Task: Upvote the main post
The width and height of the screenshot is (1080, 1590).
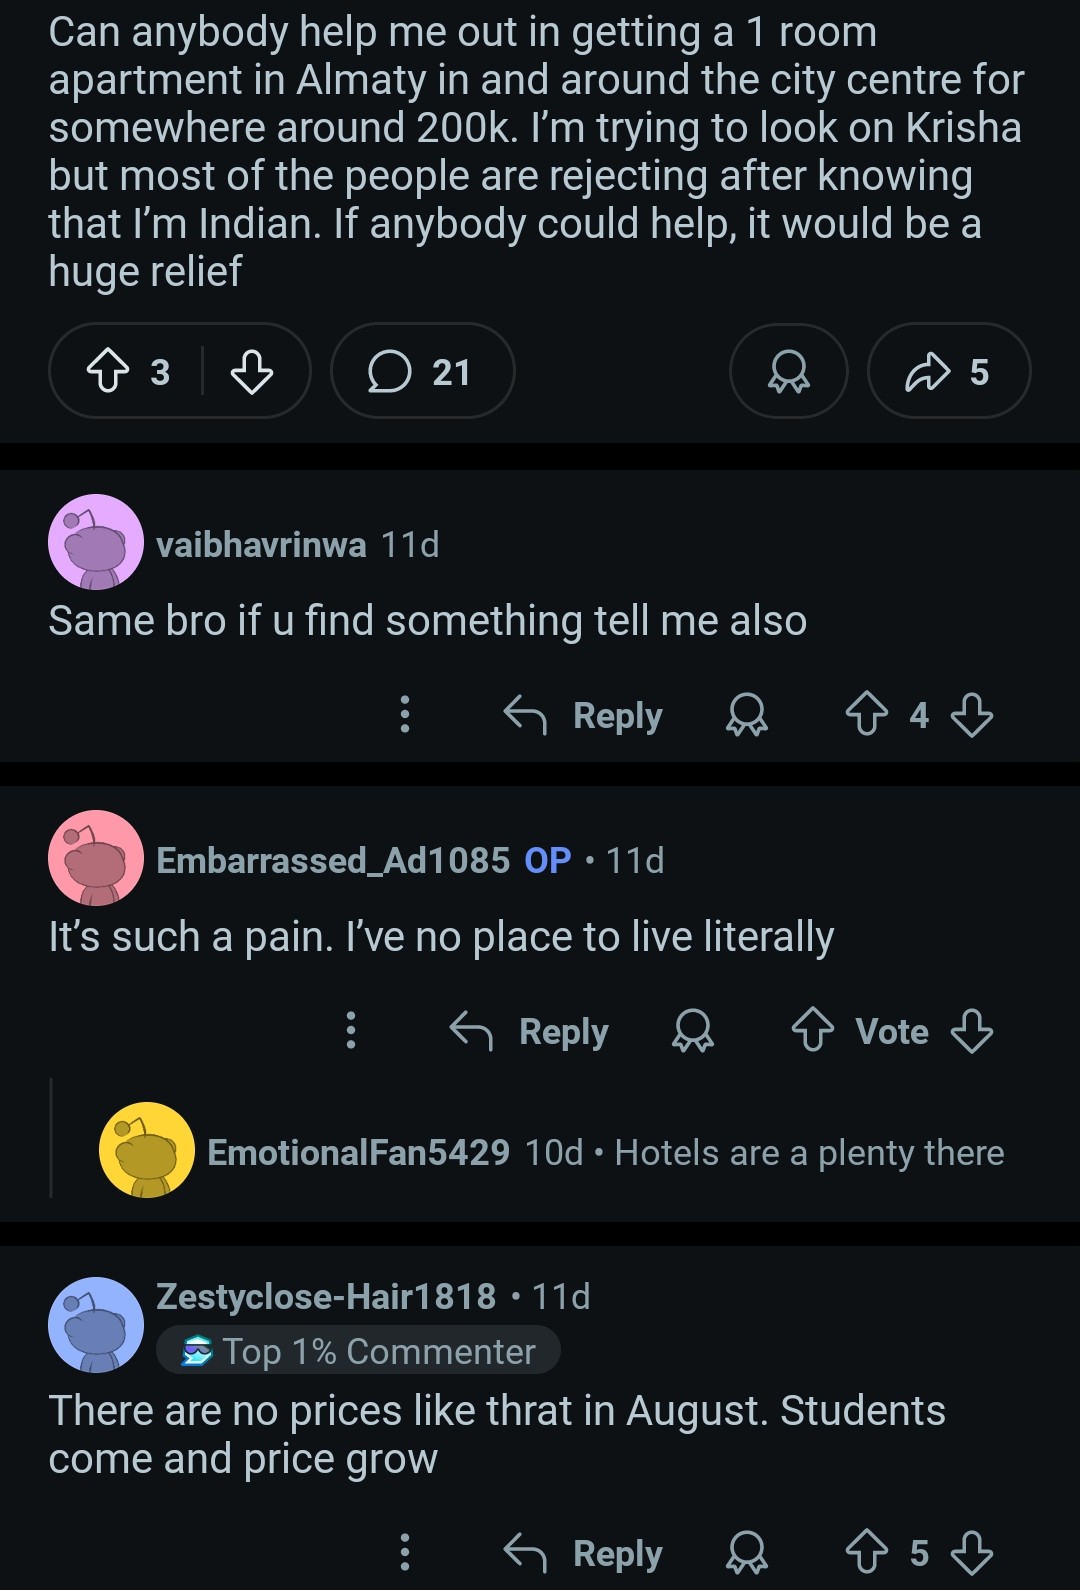Action: click(x=108, y=372)
